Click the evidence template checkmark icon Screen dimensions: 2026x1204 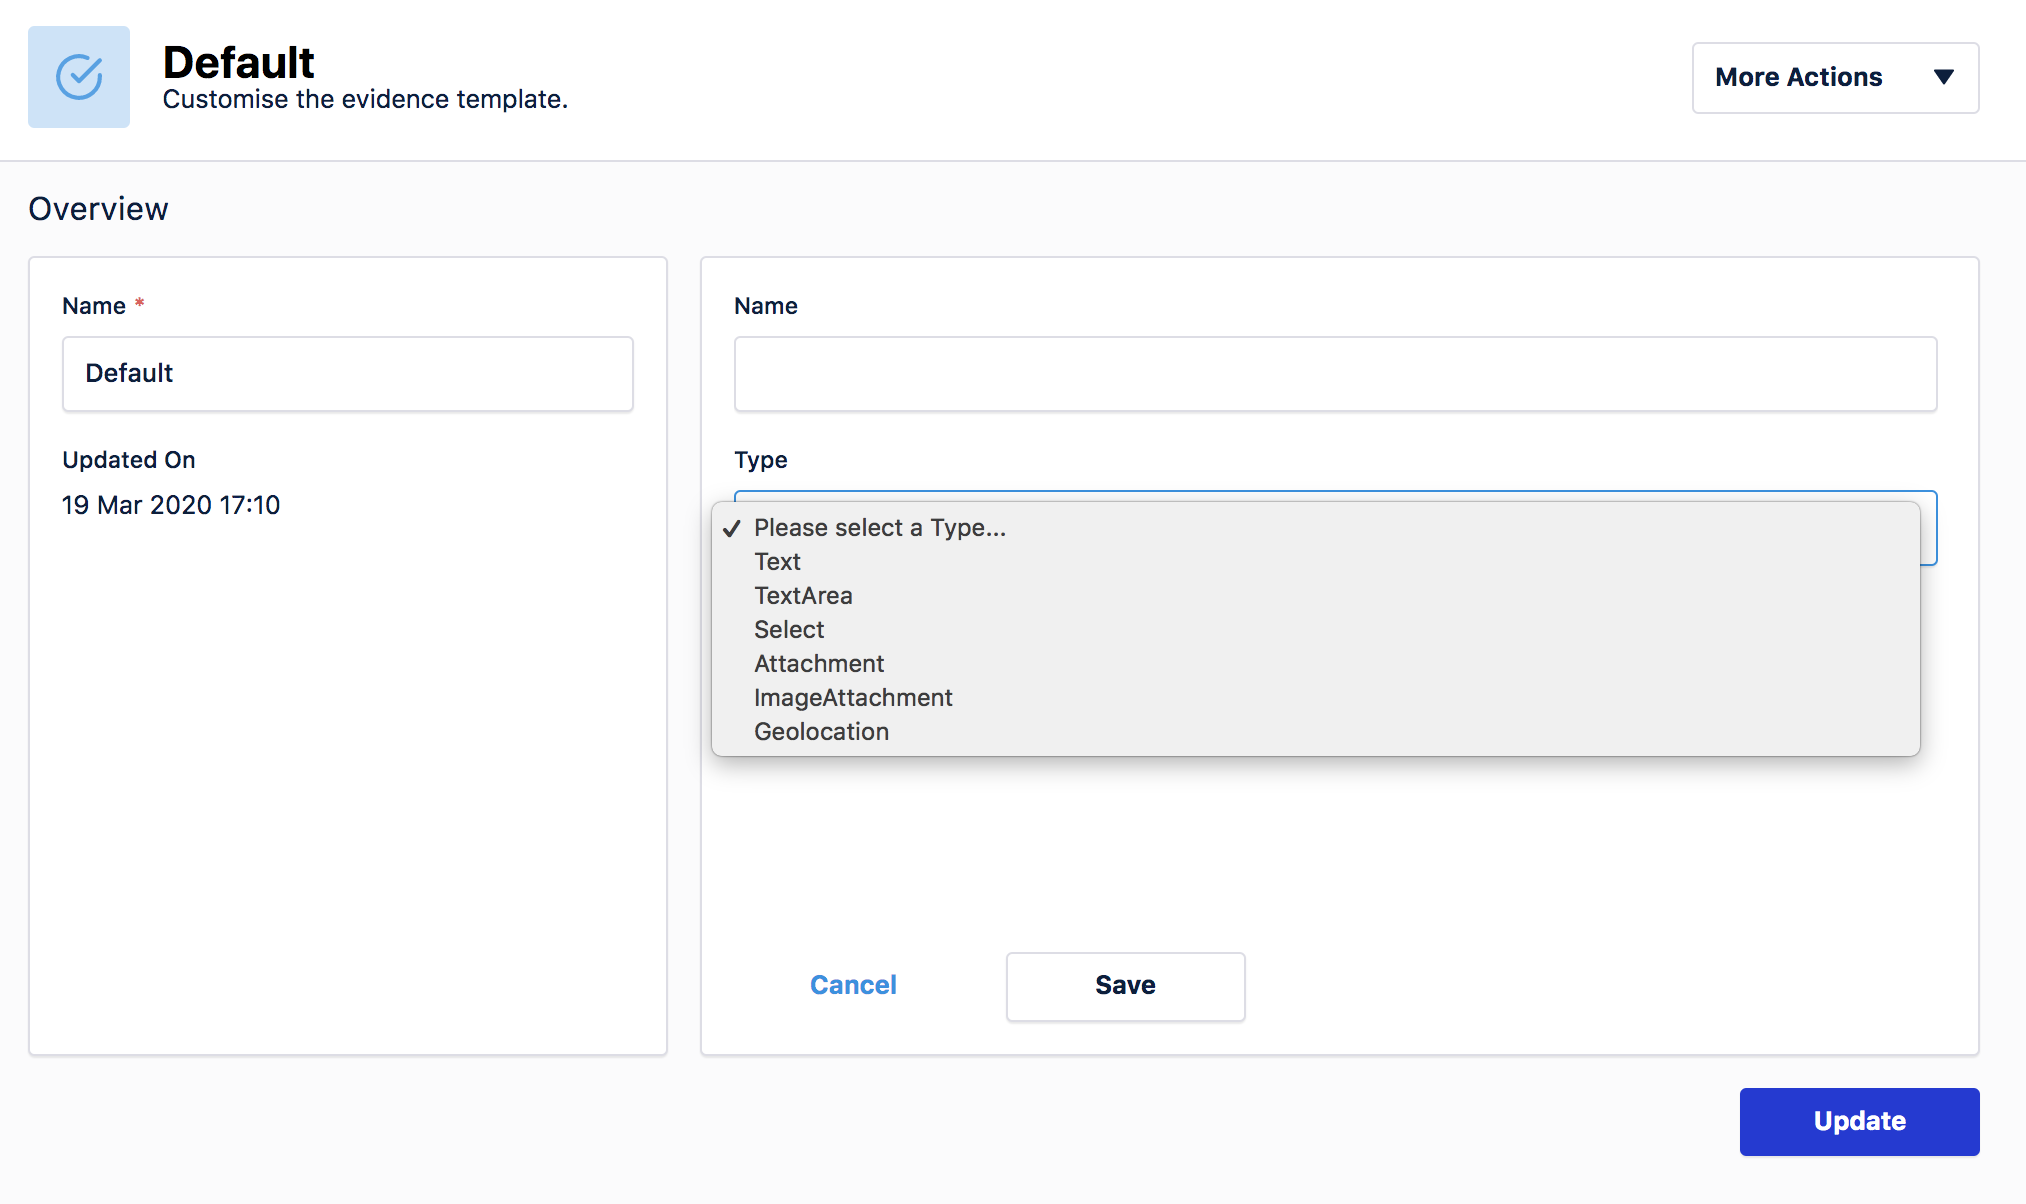click(x=79, y=77)
